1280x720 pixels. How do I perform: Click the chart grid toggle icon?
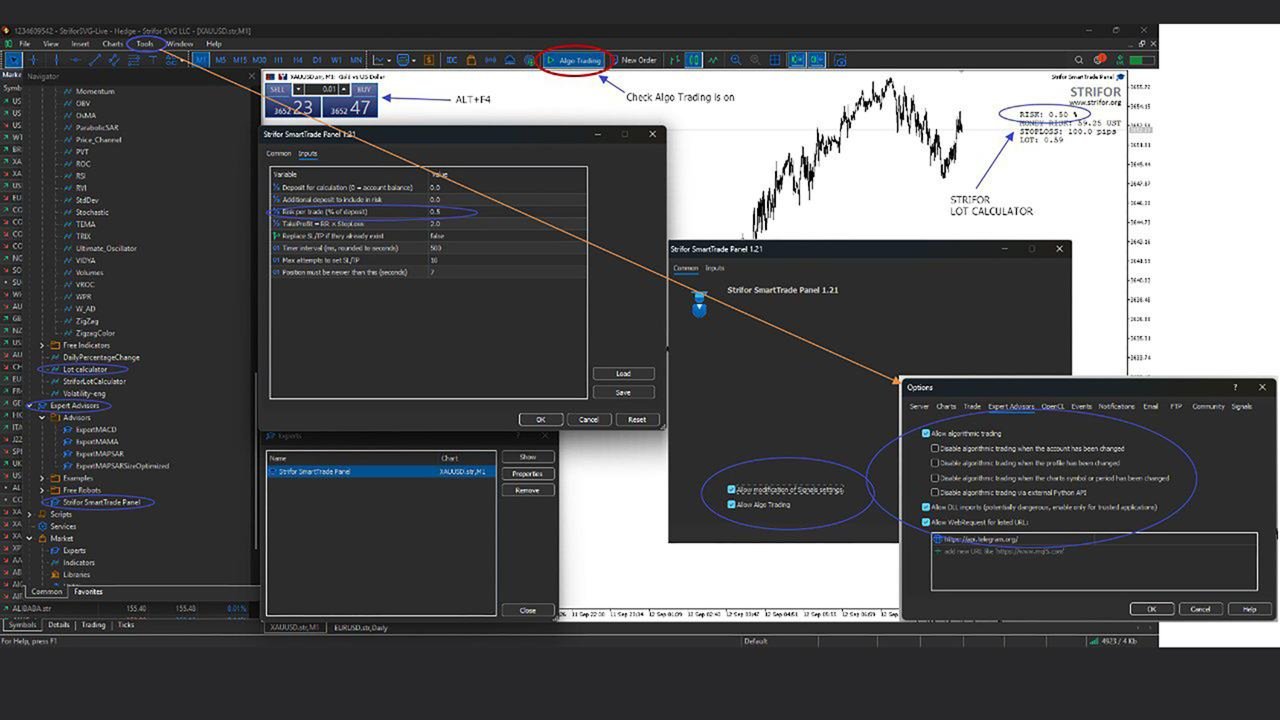(x=776, y=60)
